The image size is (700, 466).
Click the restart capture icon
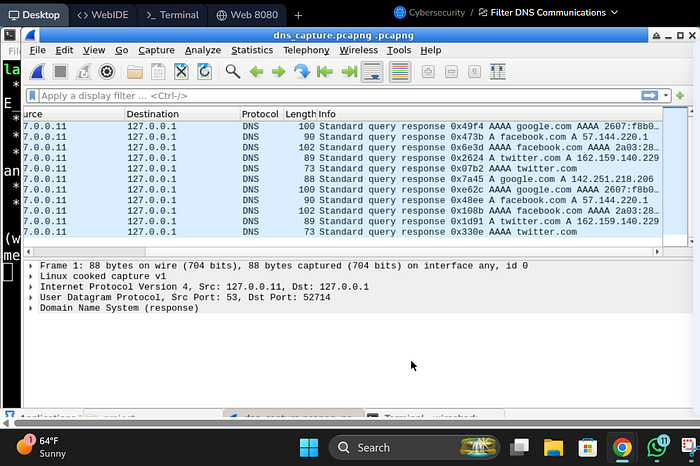[83, 72]
